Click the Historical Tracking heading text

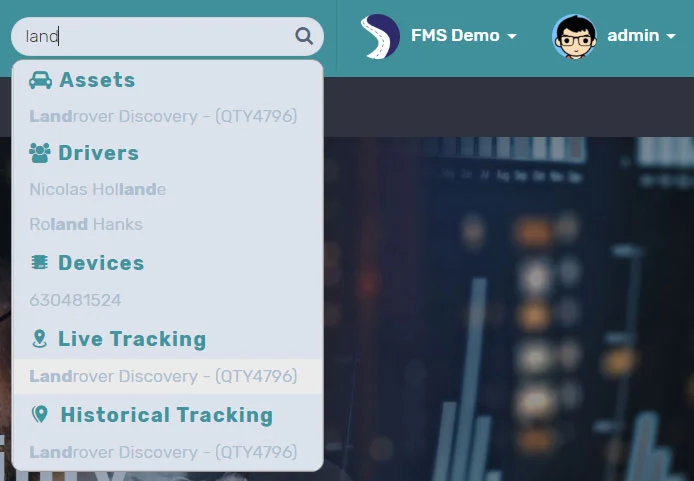coord(166,415)
